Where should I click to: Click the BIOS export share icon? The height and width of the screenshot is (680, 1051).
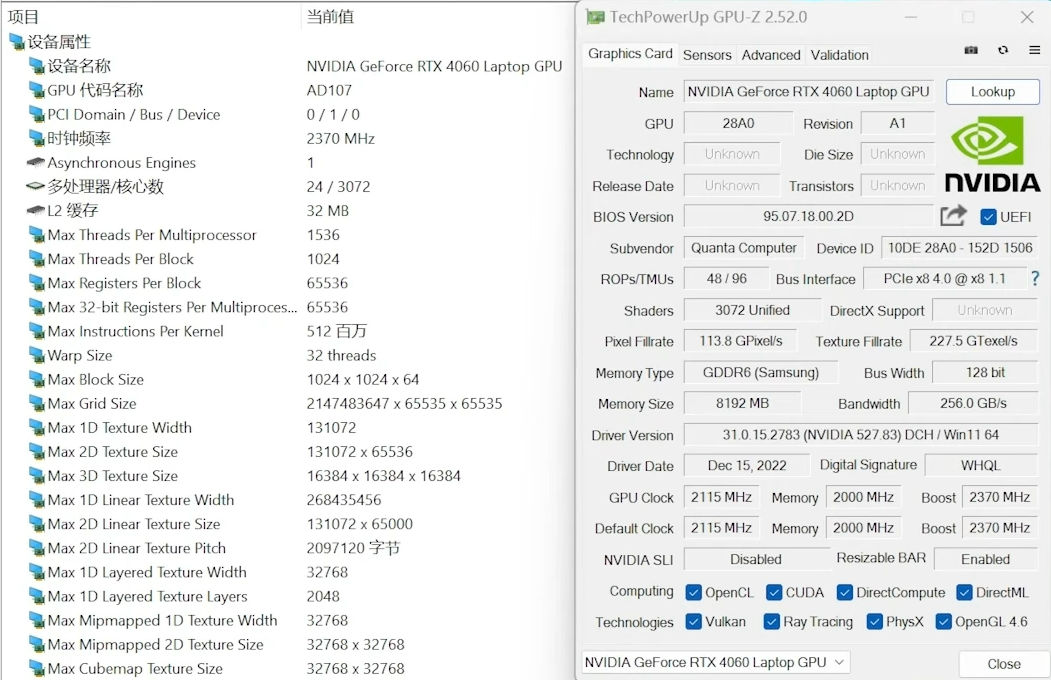[x=954, y=216]
